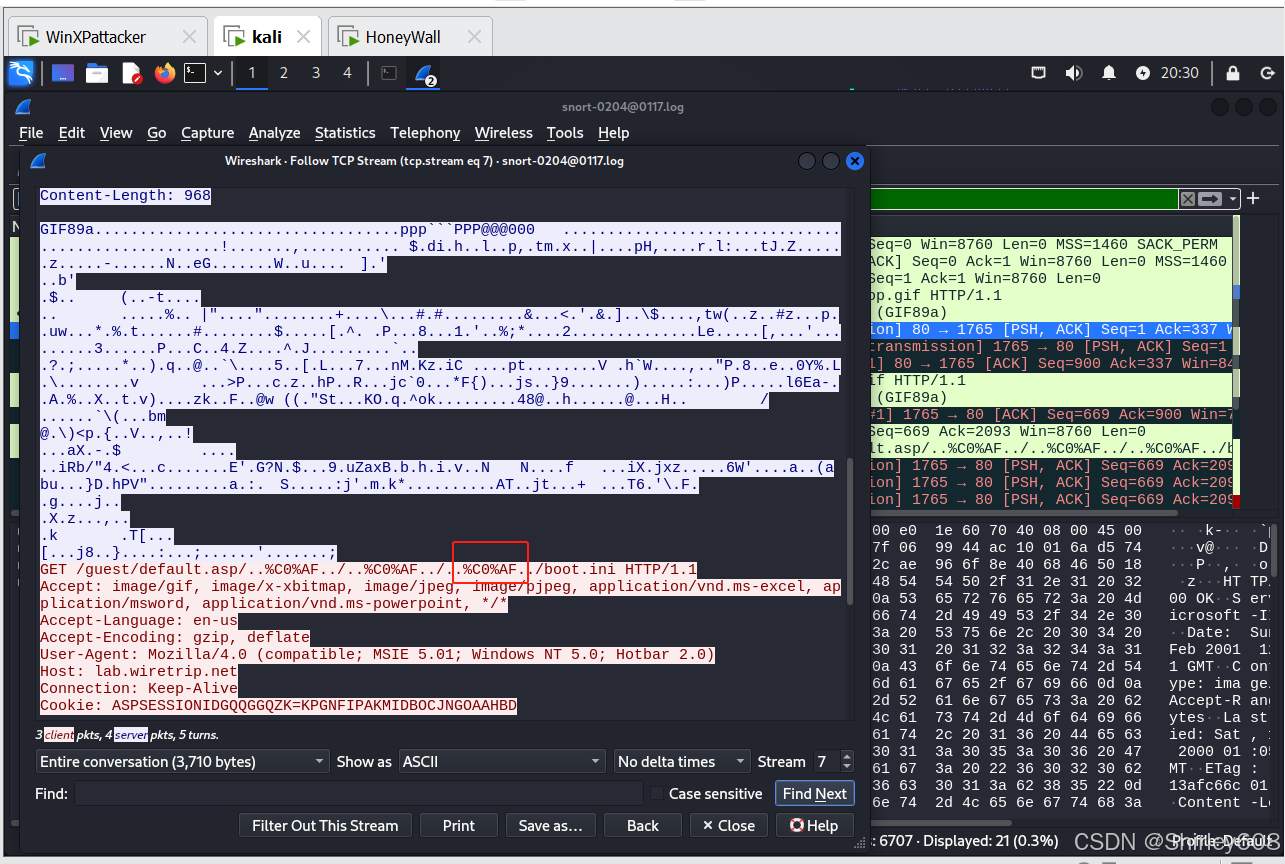Click the 'Accept-Encoding: gzip, deflate' line
The height and width of the screenshot is (864, 1285).
(175, 638)
